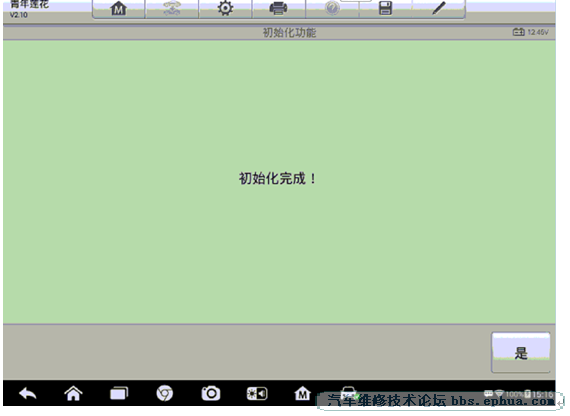Open brightness and volume shortcut

257,393
